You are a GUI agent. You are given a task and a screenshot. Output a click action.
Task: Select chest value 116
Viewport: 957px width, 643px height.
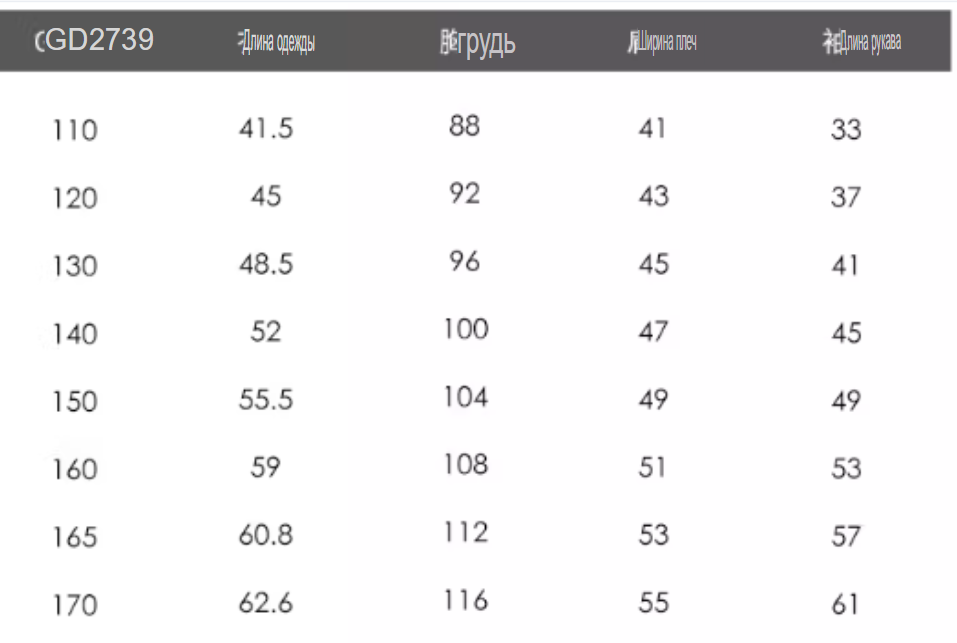click(466, 601)
